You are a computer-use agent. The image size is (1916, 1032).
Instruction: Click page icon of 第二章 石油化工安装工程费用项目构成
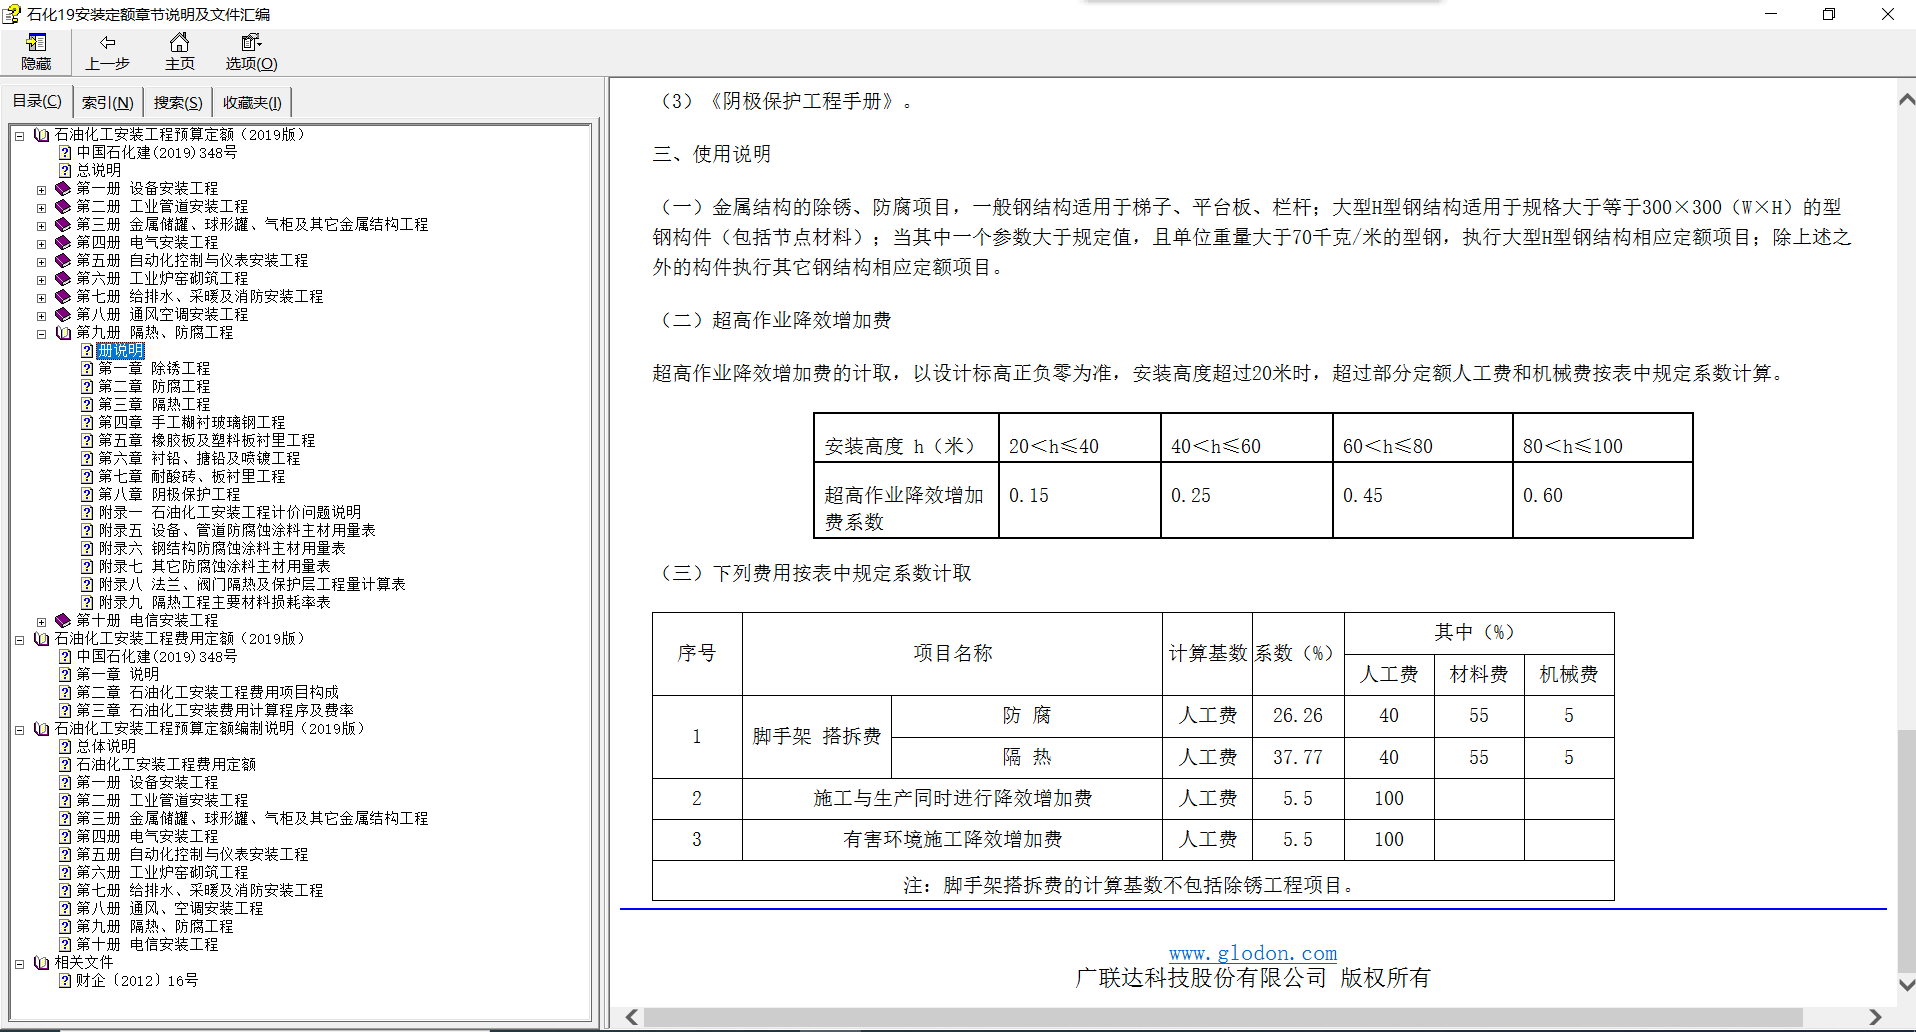[x=65, y=692]
